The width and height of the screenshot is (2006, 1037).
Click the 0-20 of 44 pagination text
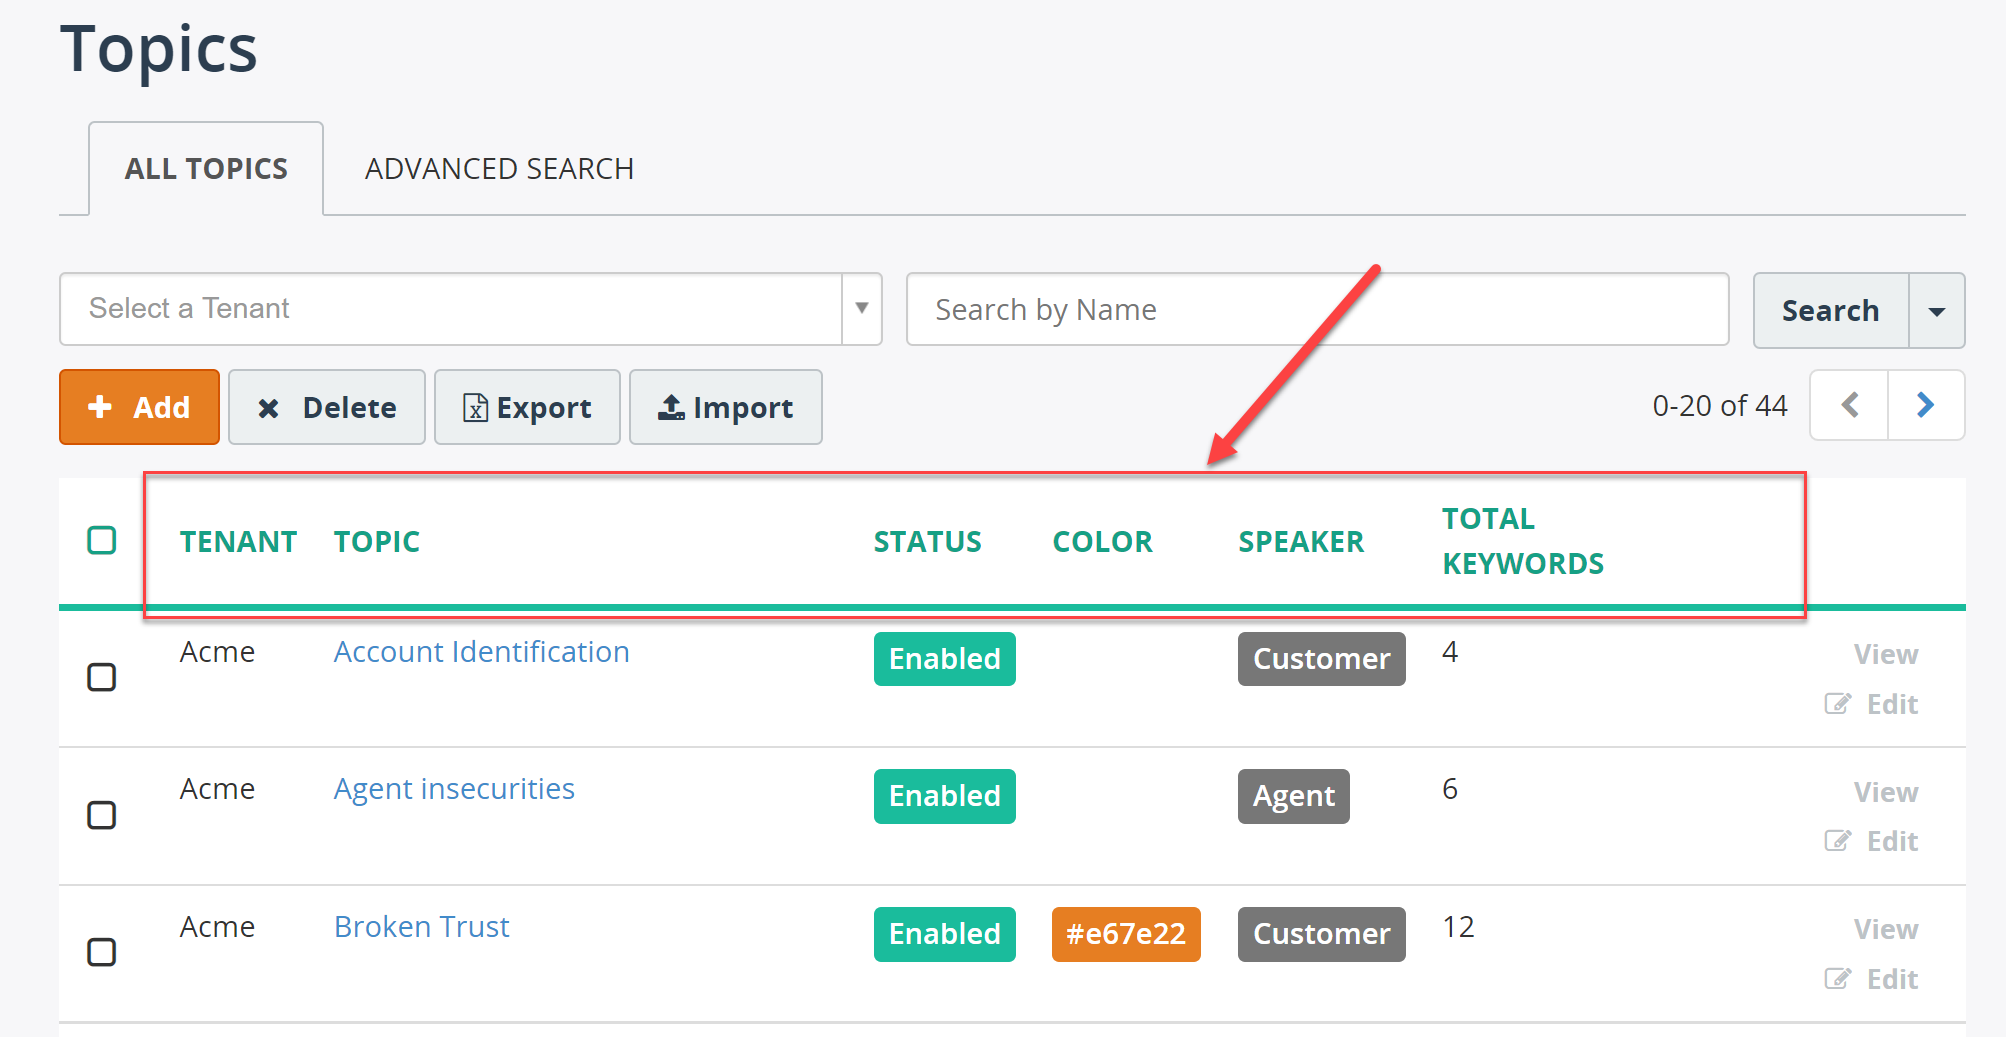pos(1720,405)
